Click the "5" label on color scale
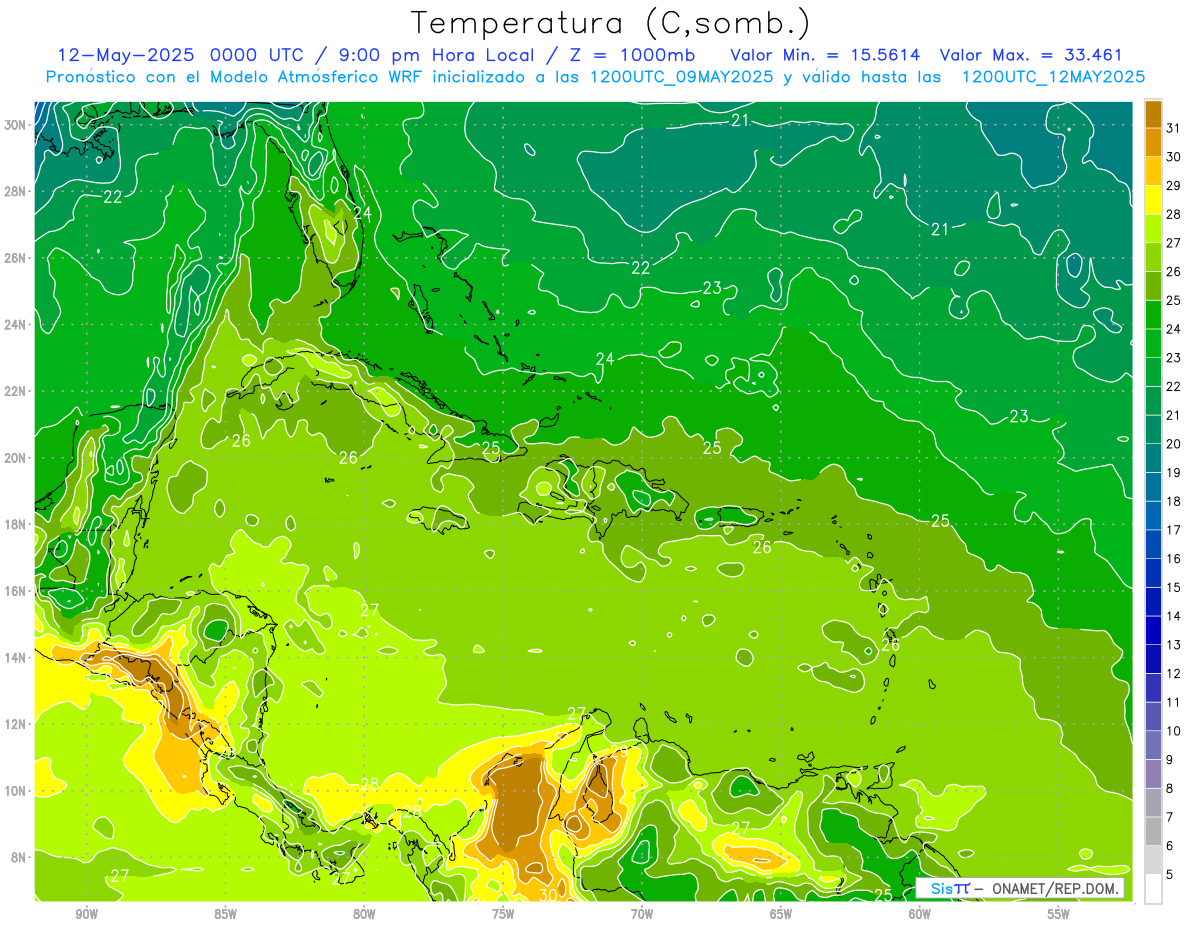 (1170, 875)
